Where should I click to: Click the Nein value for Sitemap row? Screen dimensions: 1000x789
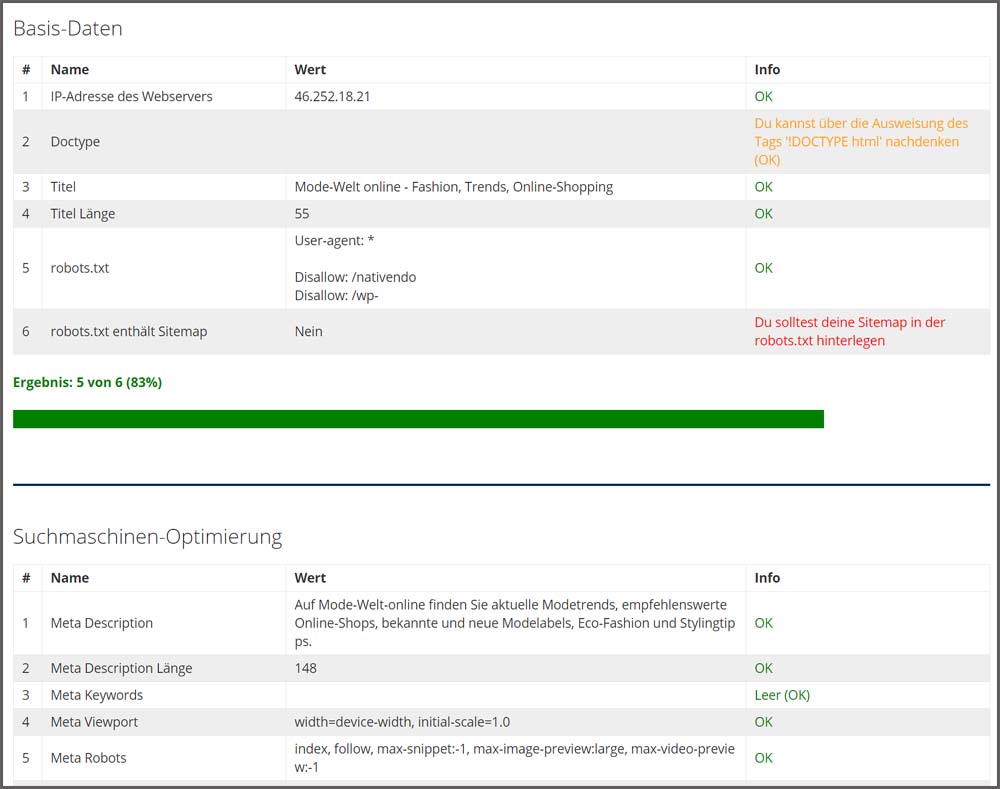(308, 331)
